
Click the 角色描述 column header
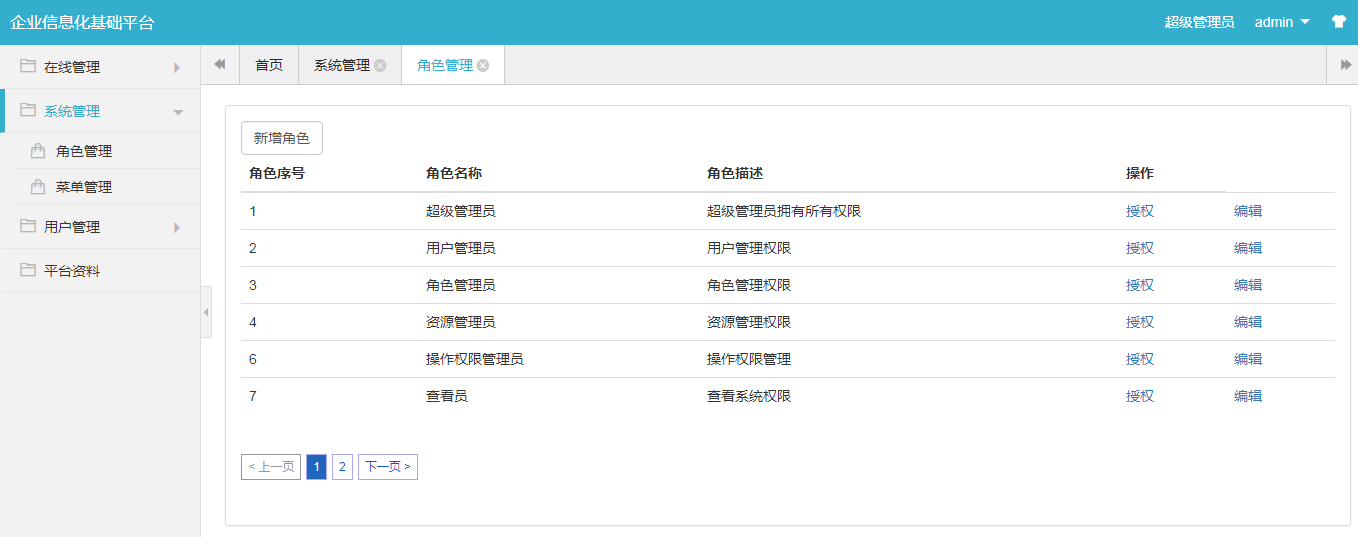(735, 173)
